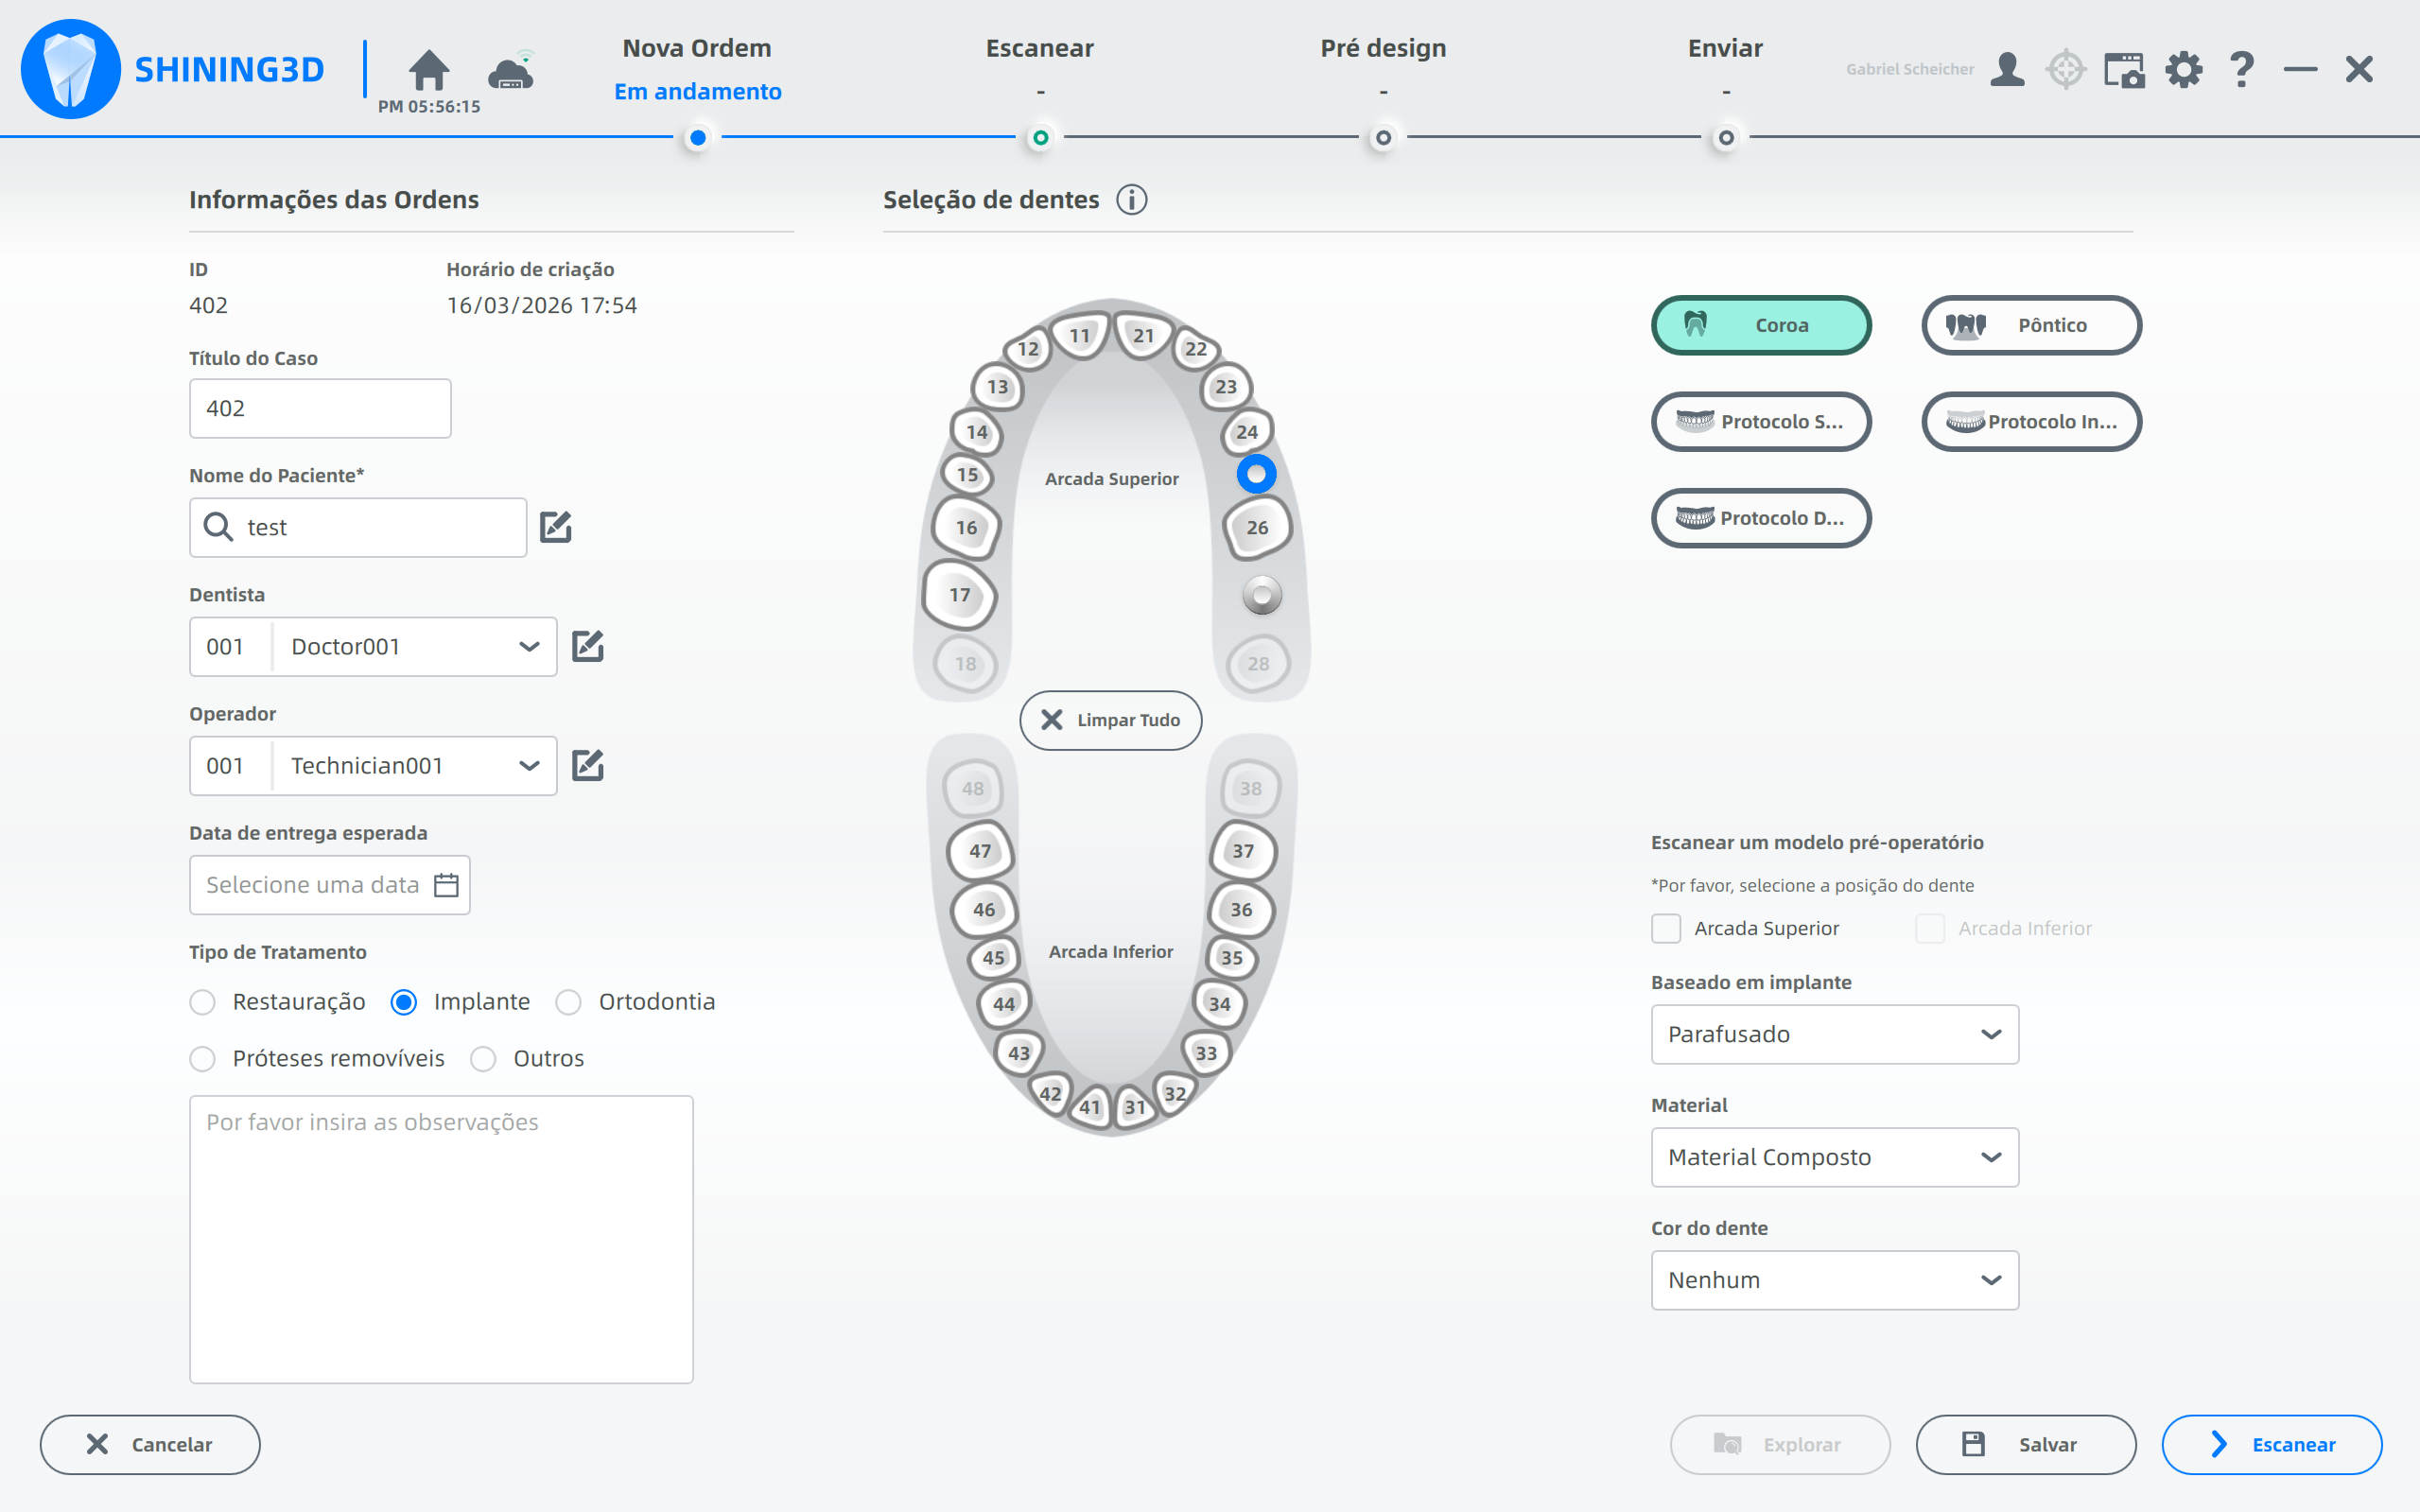Select the Pôntico restoration type
2420x1512 pixels.
coord(2031,325)
